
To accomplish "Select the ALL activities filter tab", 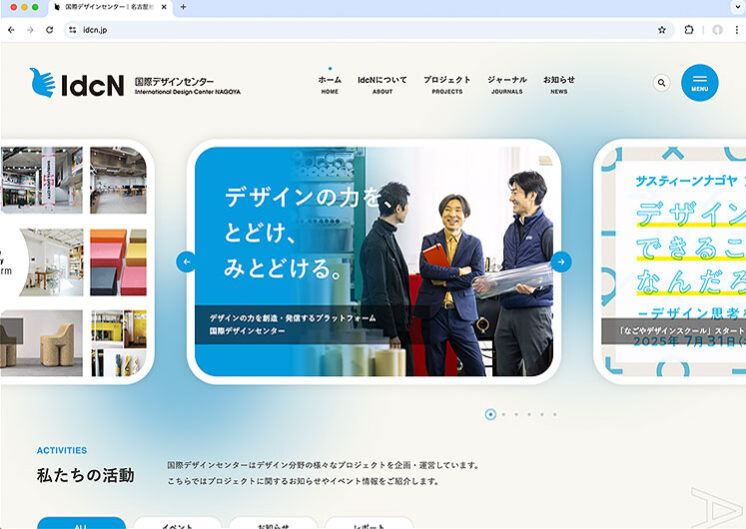I will coord(81,523).
